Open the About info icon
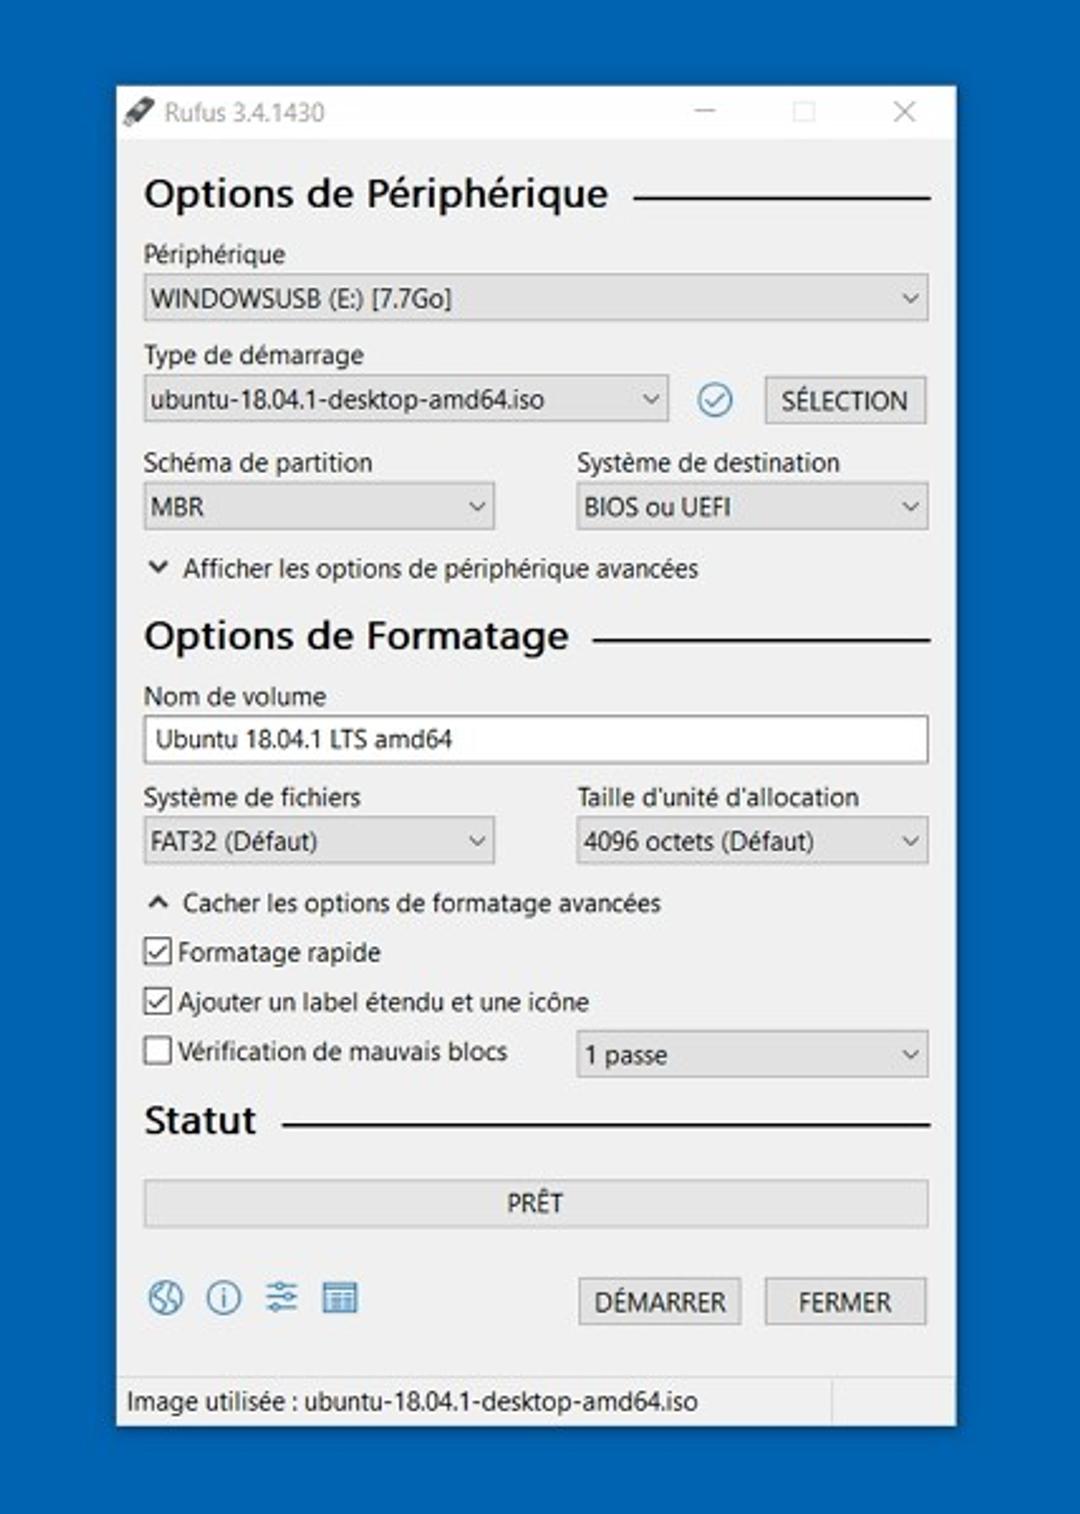Screen dimensions: 1080x1514 [223, 1298]
